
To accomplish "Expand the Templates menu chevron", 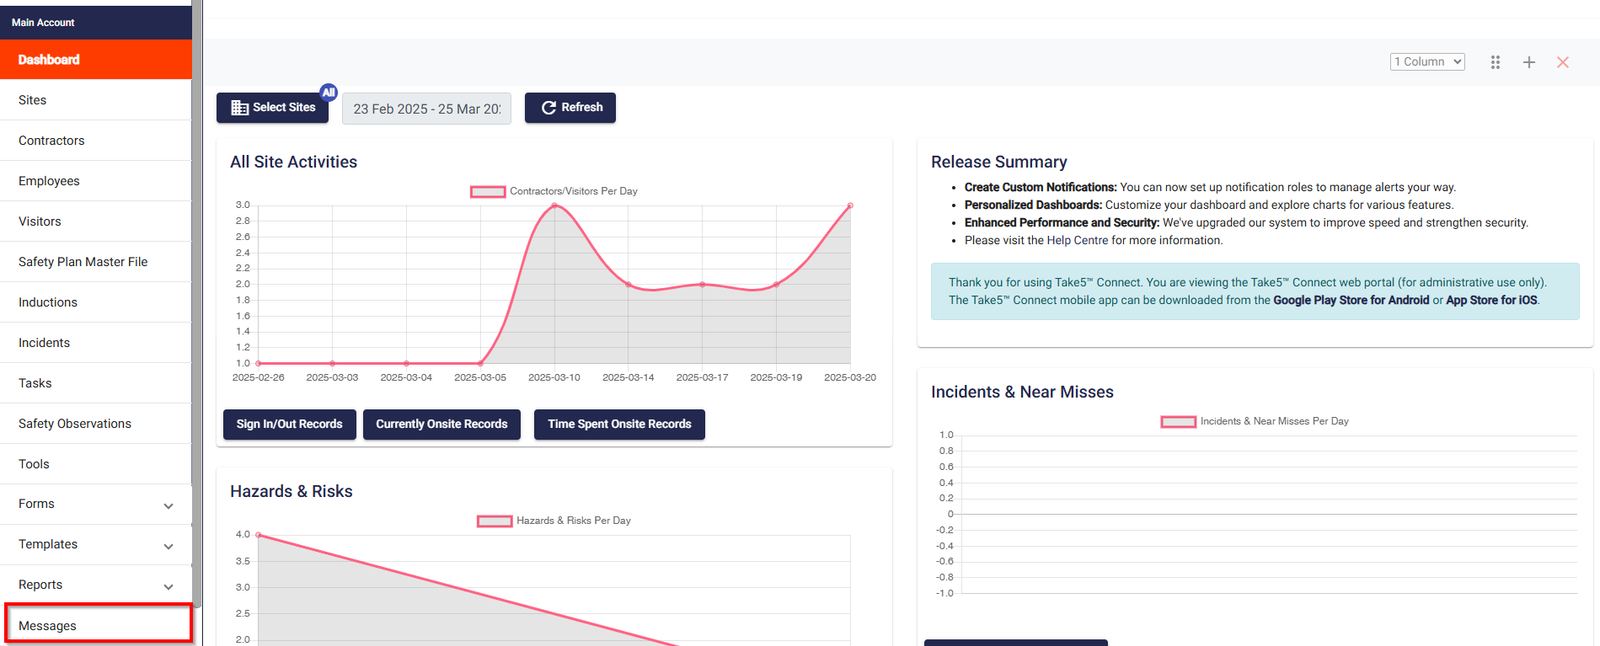I will click(168, 546).
